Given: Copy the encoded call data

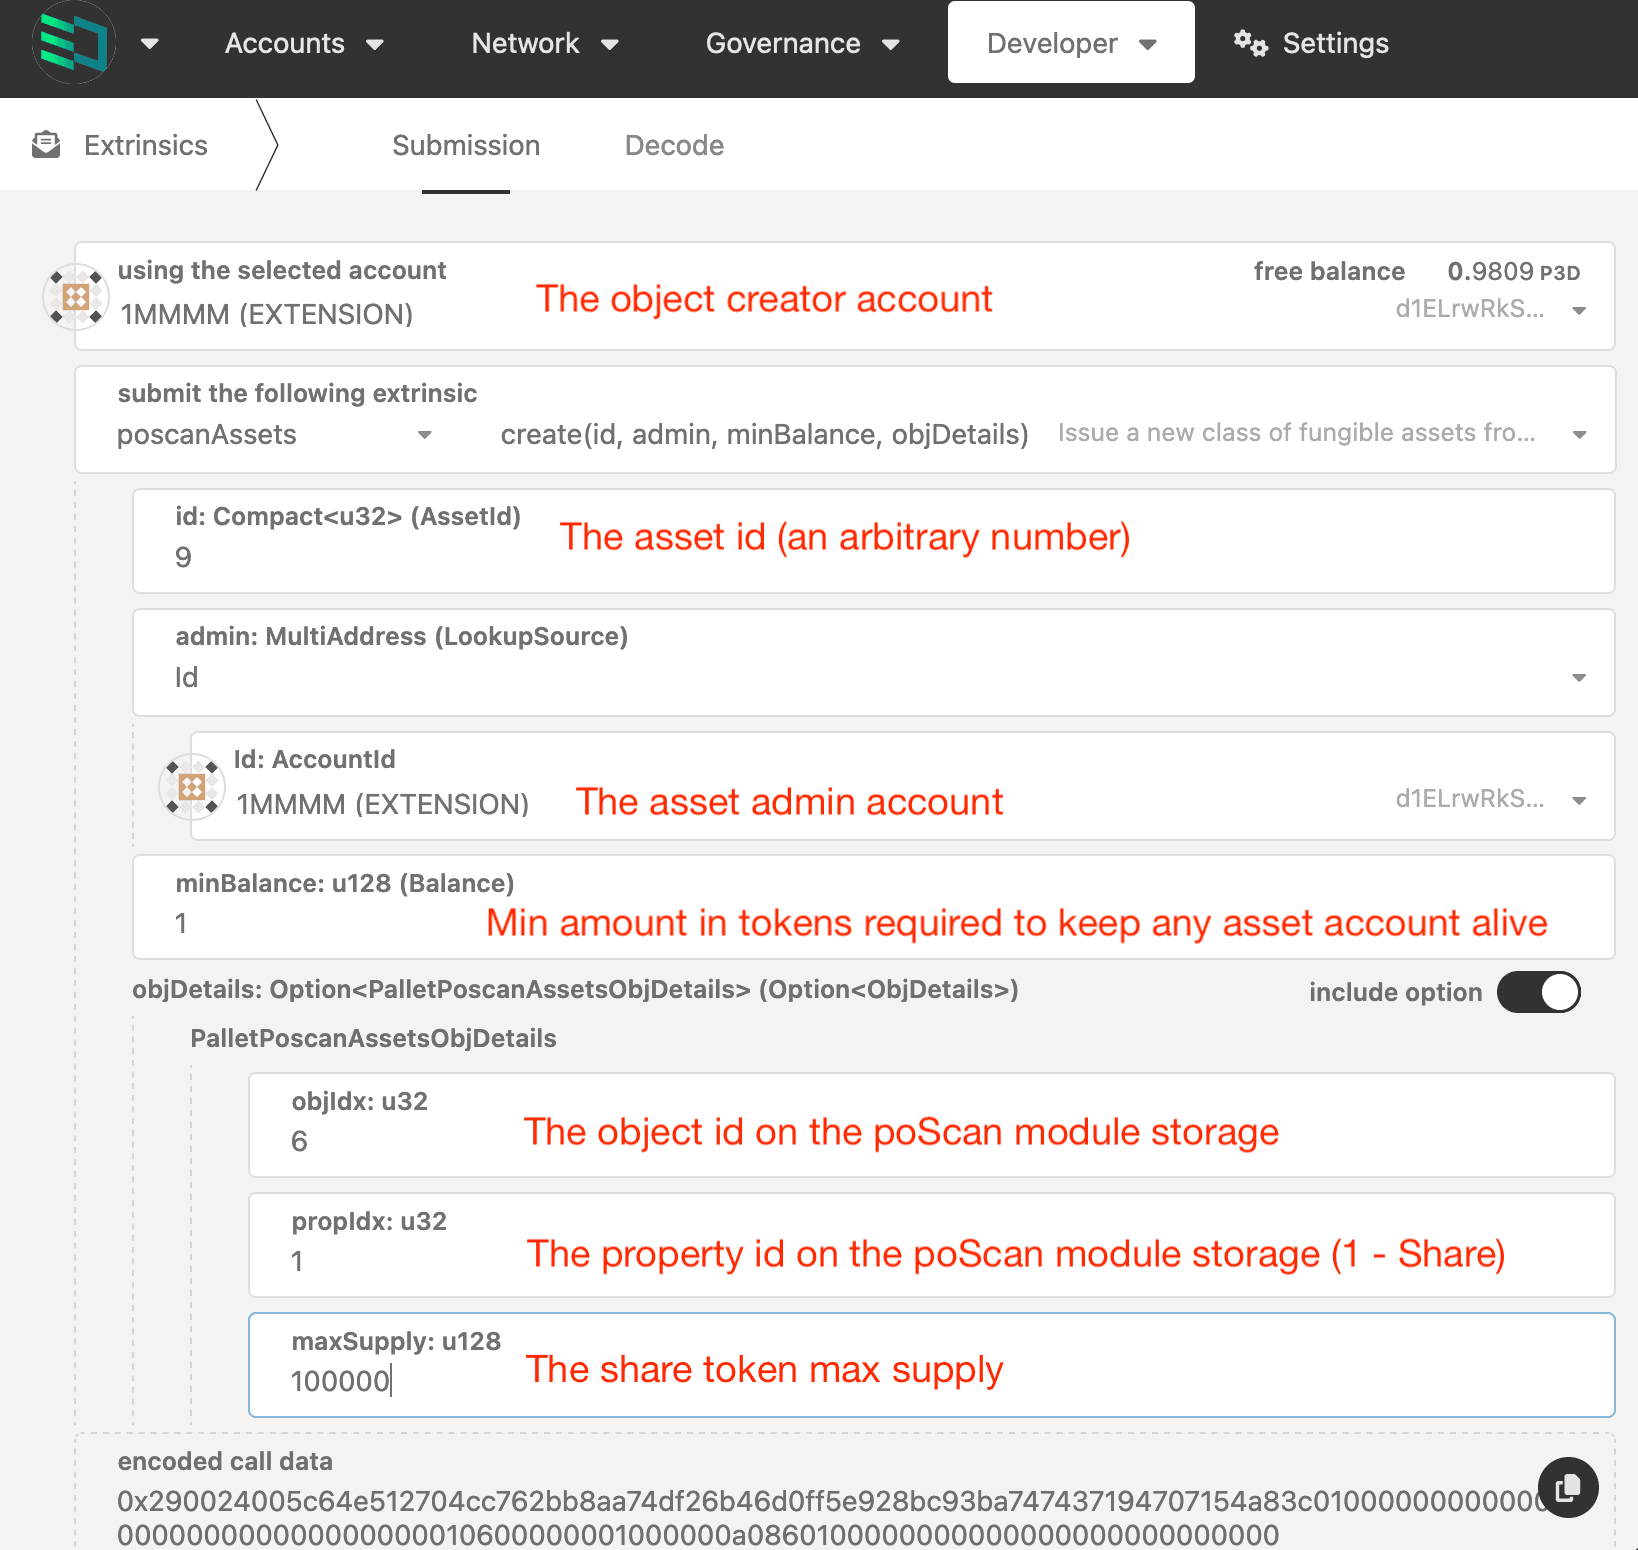Looking at the screenshot, I should point(1567,1487).
